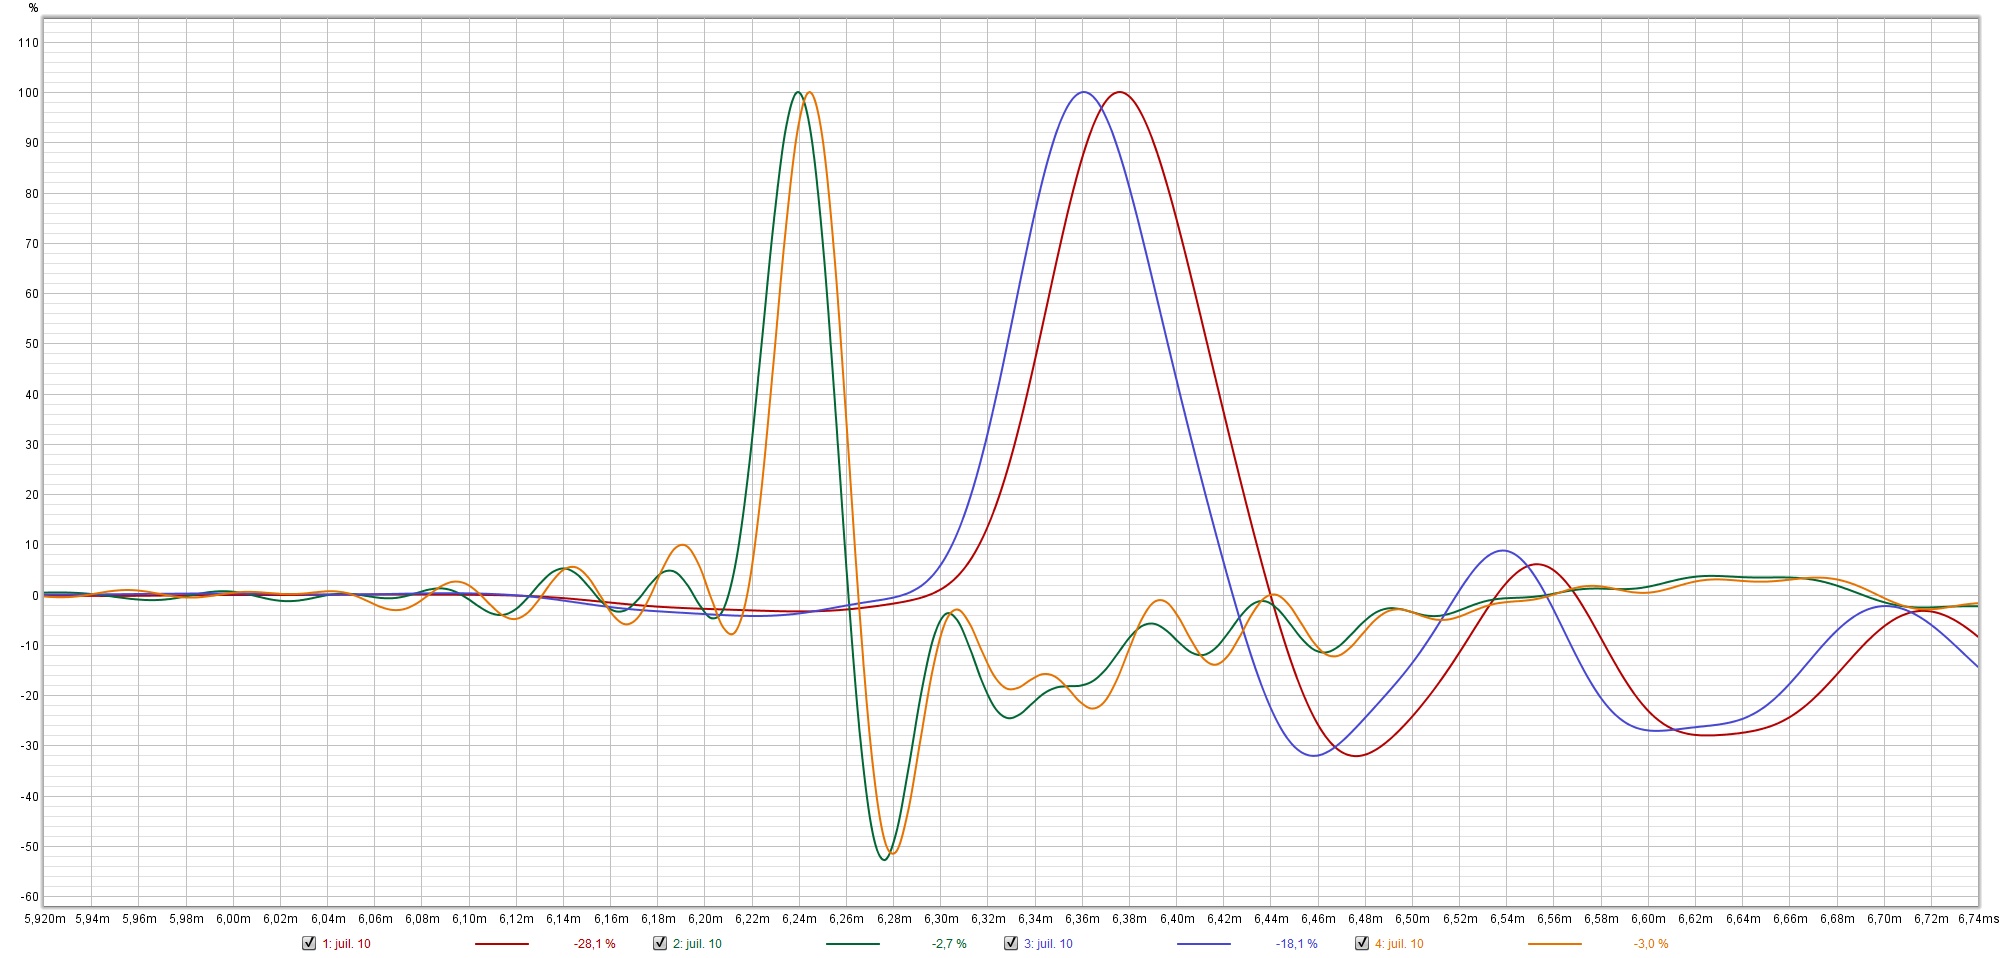Click the '1: juil. 10' legend label
The height and width of the screenshot is (958, 2000).
(346, 944)
